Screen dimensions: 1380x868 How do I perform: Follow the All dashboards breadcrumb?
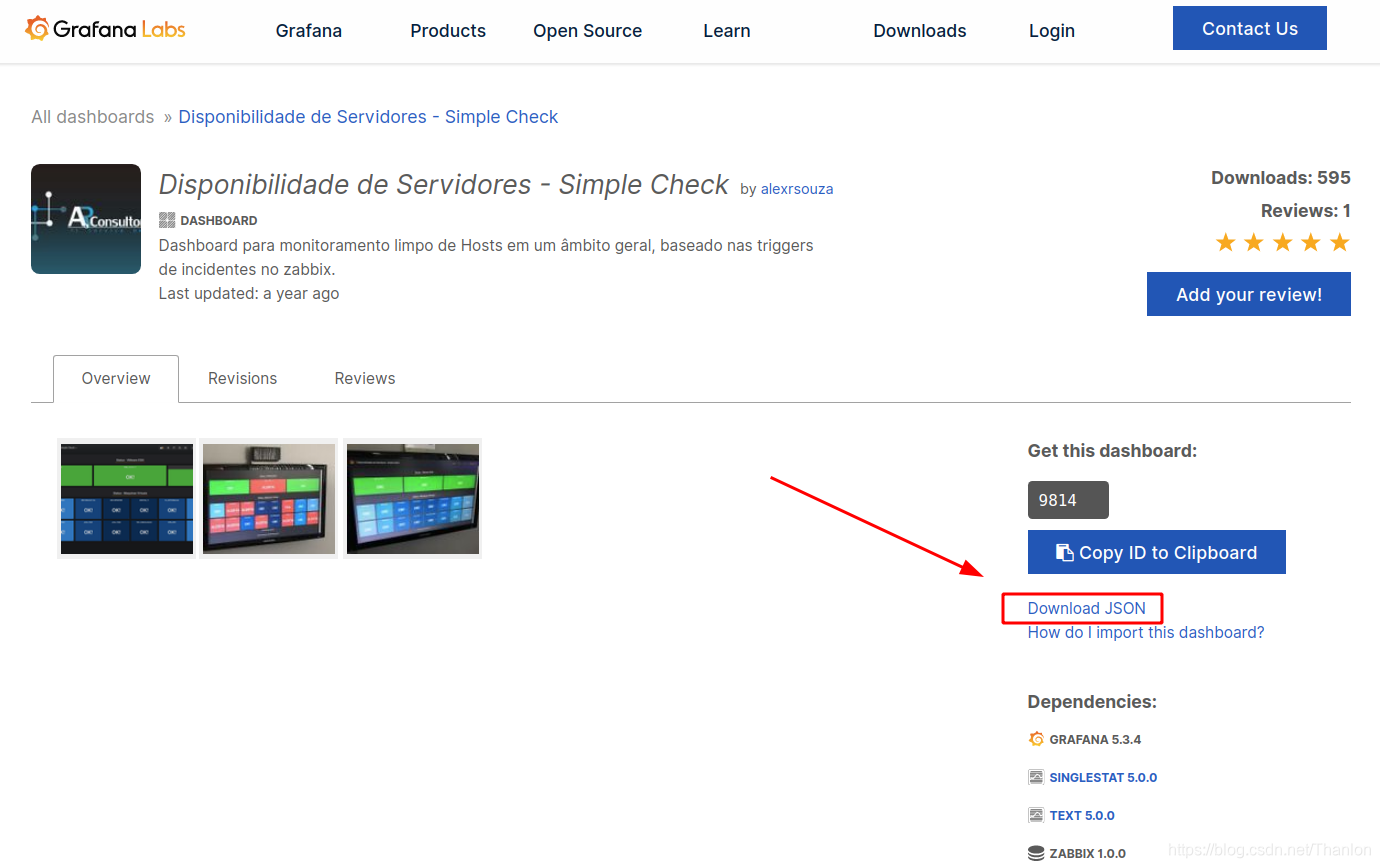coord(93,117)
